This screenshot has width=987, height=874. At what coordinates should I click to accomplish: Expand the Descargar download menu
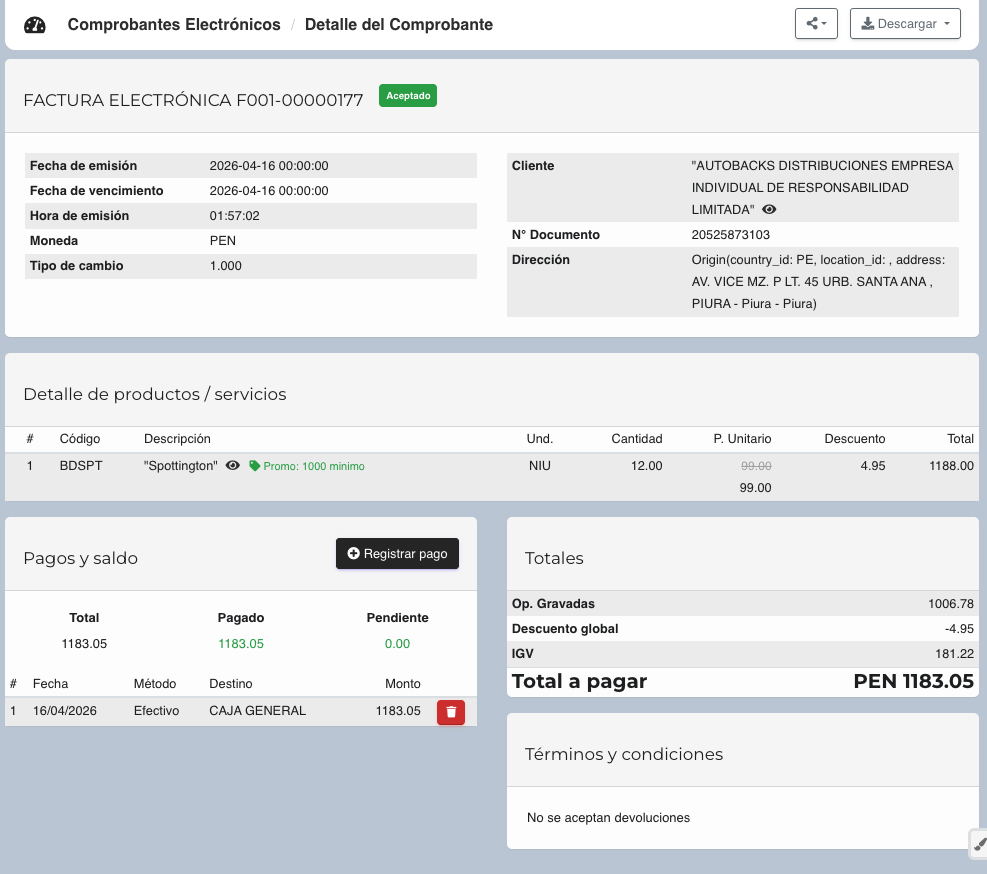click(x=905, y=24)
